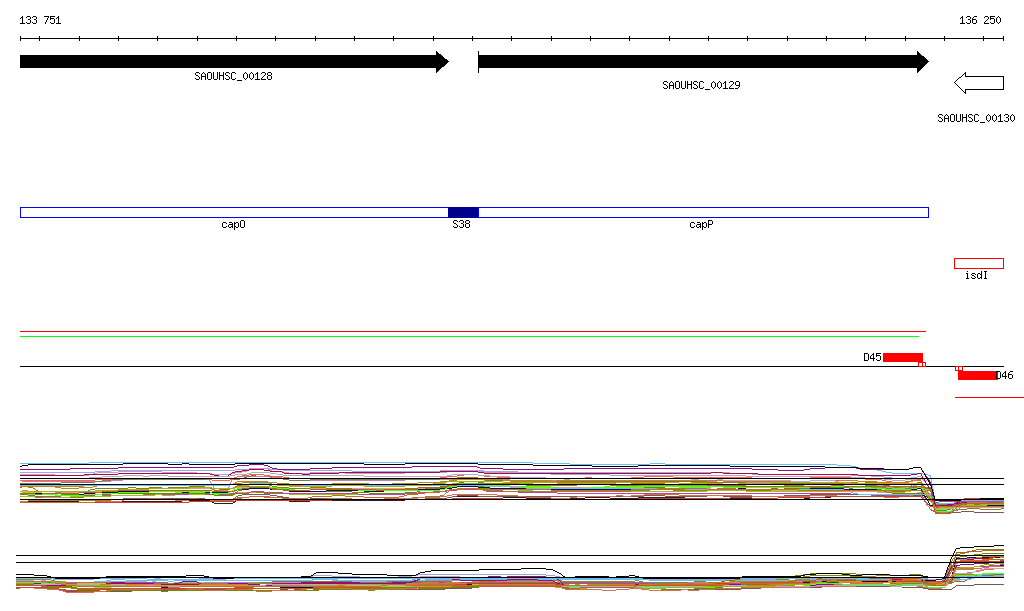Click the upper multicolored expression profile band

pos(472,486)
